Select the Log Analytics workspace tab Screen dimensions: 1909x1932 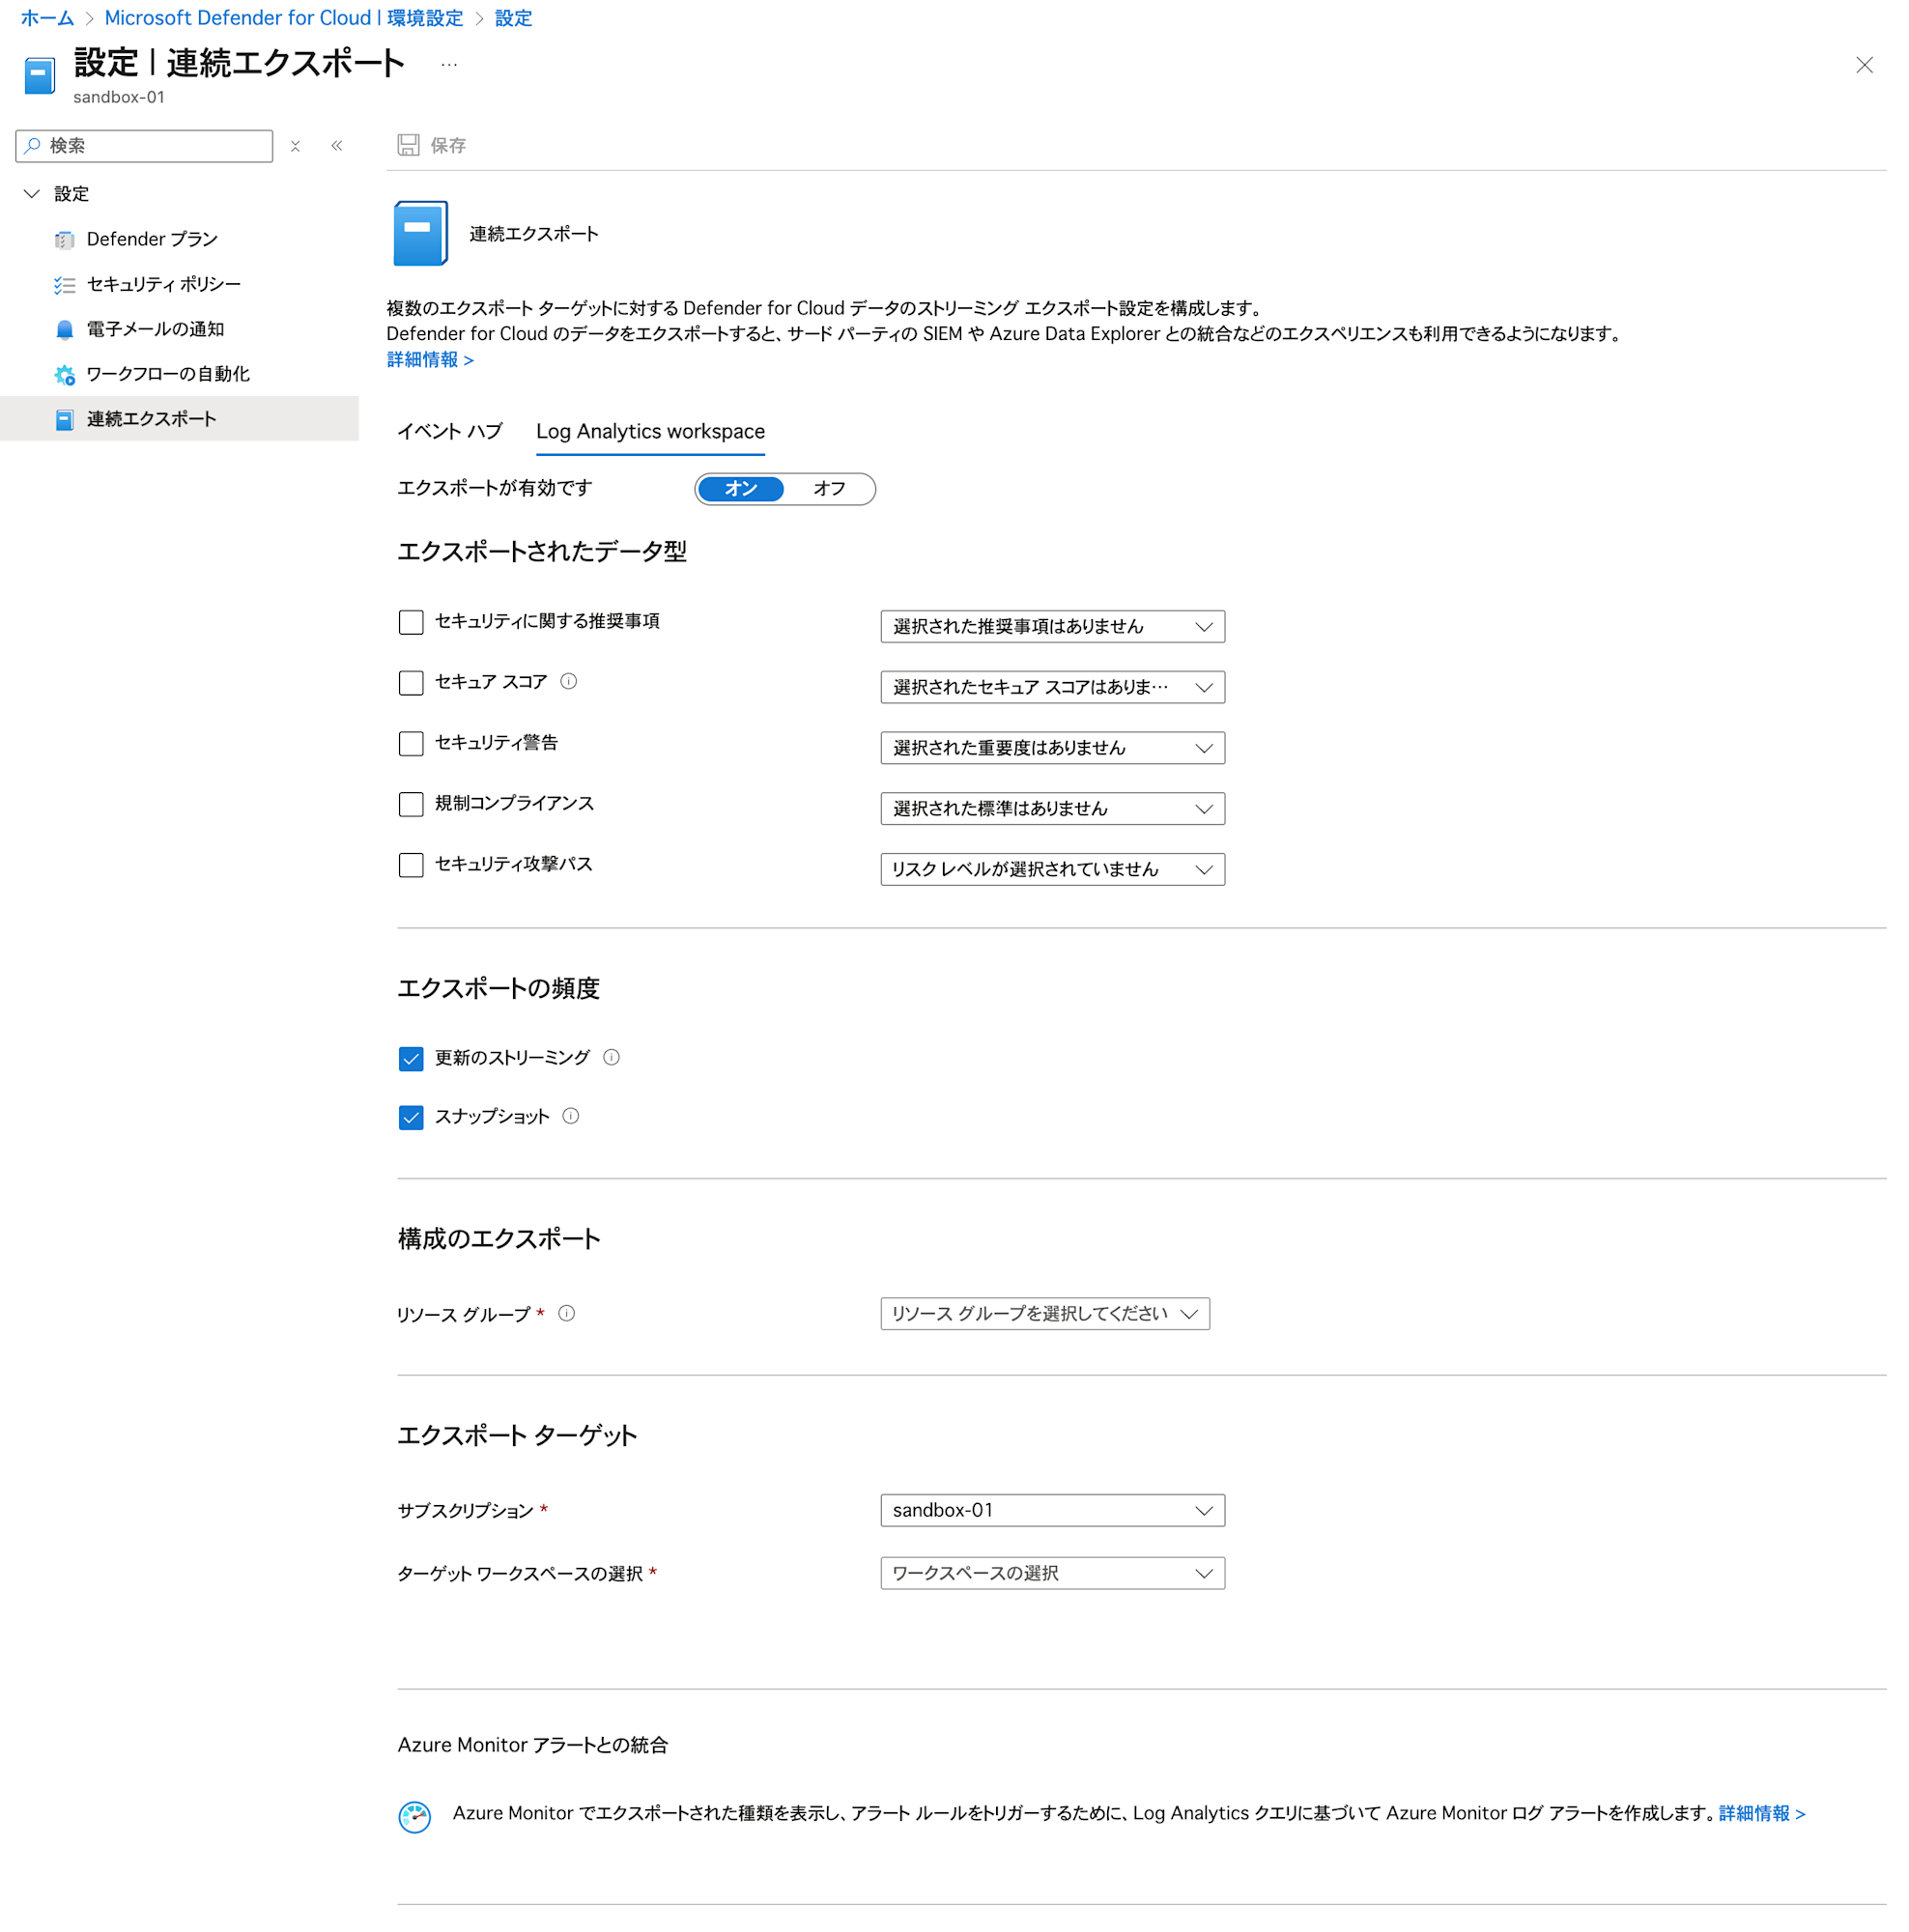point(650,432)
